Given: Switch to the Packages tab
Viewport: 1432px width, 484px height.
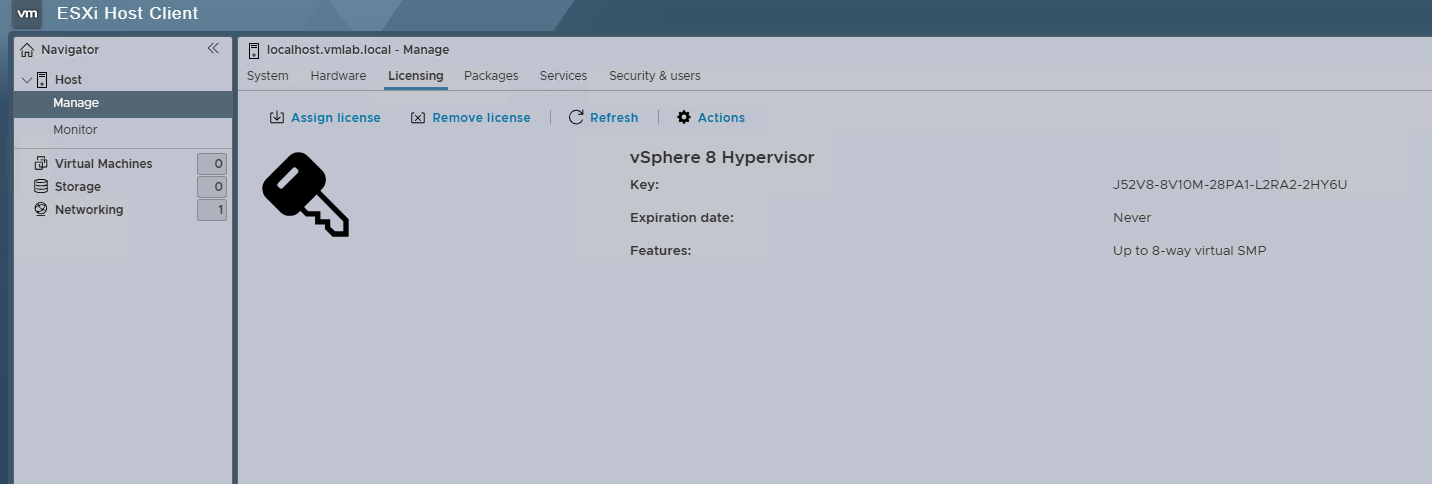Looking at the screenshot, I should click(x=491, y=76).
